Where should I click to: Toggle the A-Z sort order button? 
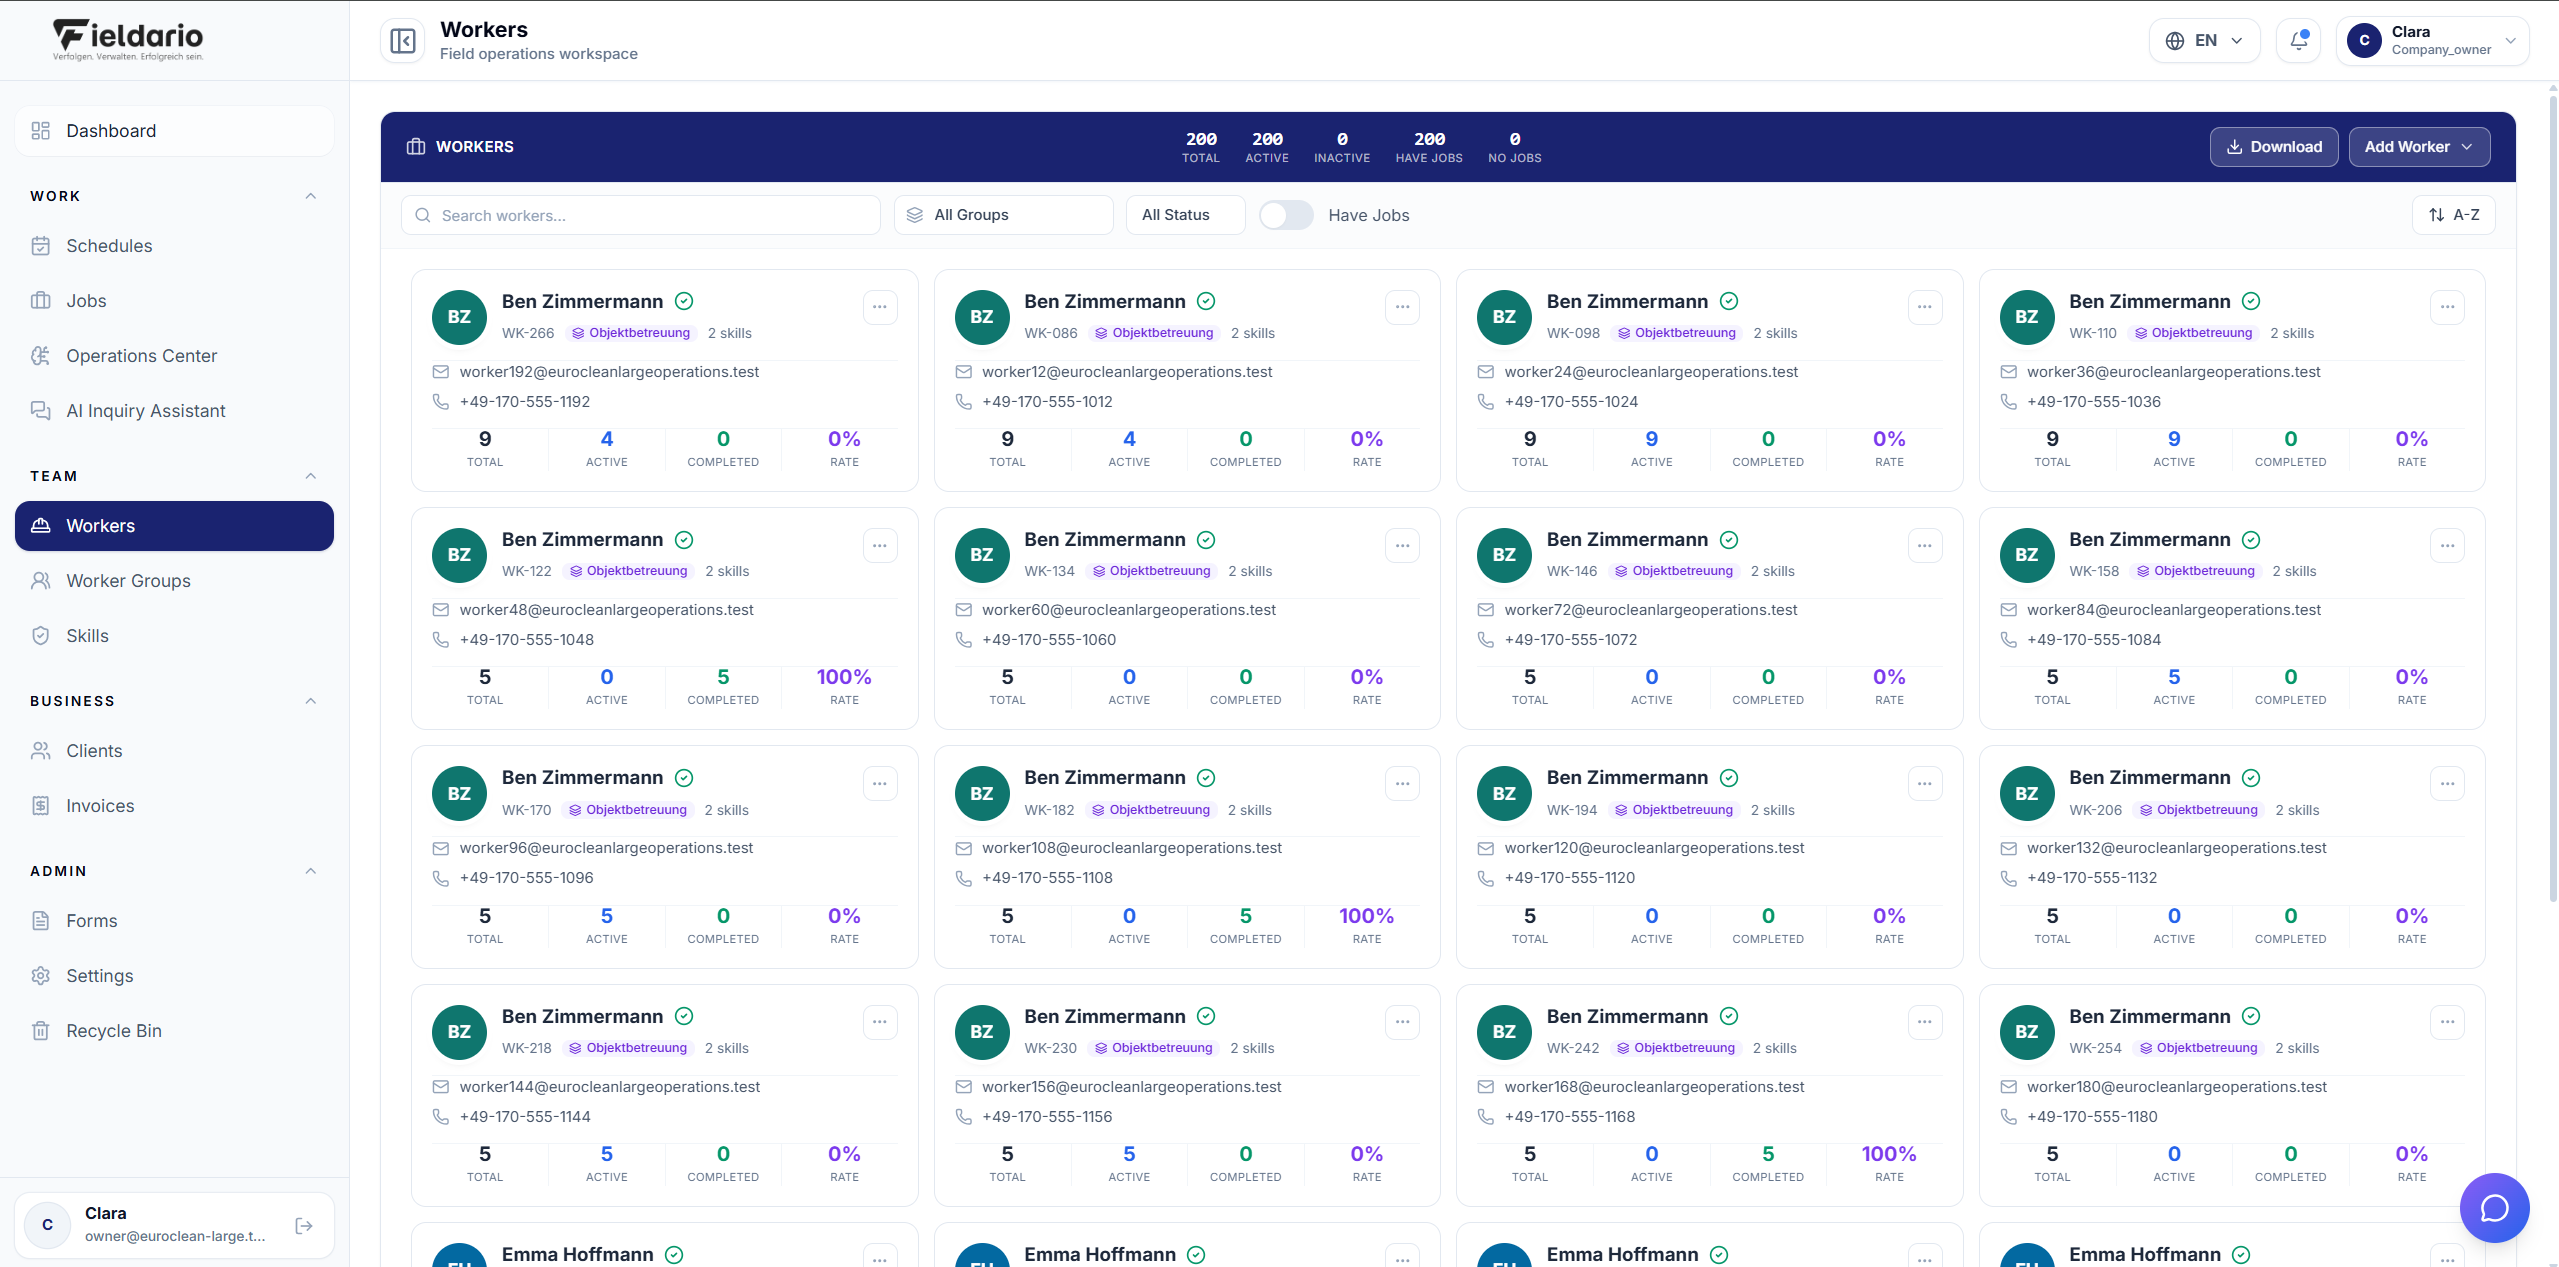coord(2454,215)
